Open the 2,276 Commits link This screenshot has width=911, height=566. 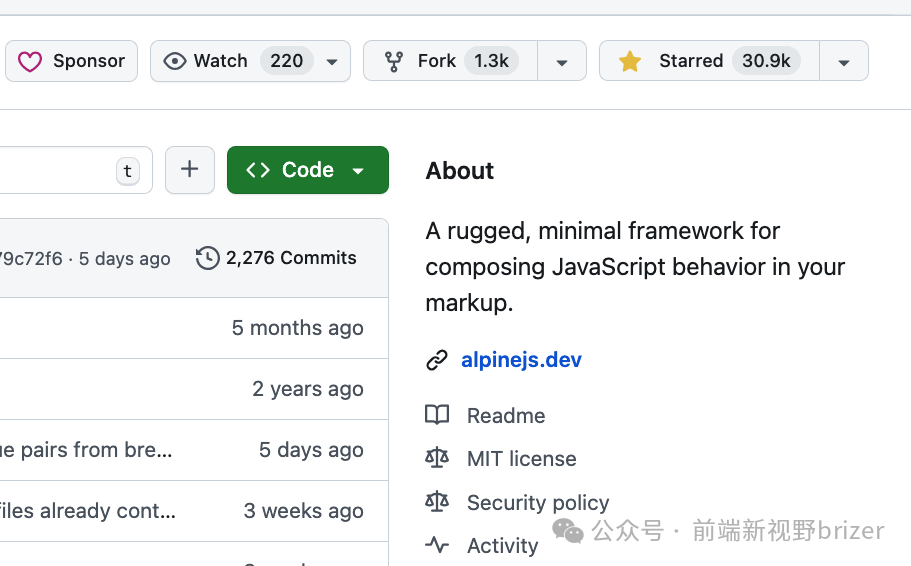pyautogui.click(x=291, y=258)
